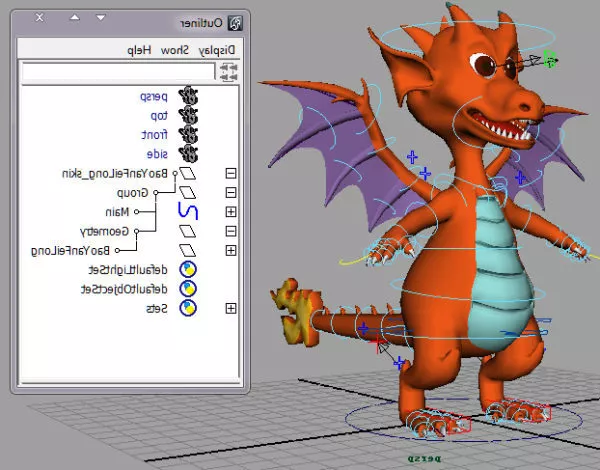600x470 pixels.
Task: Click the defaultLightSet set icon
Action: click(x=188, y=269)
